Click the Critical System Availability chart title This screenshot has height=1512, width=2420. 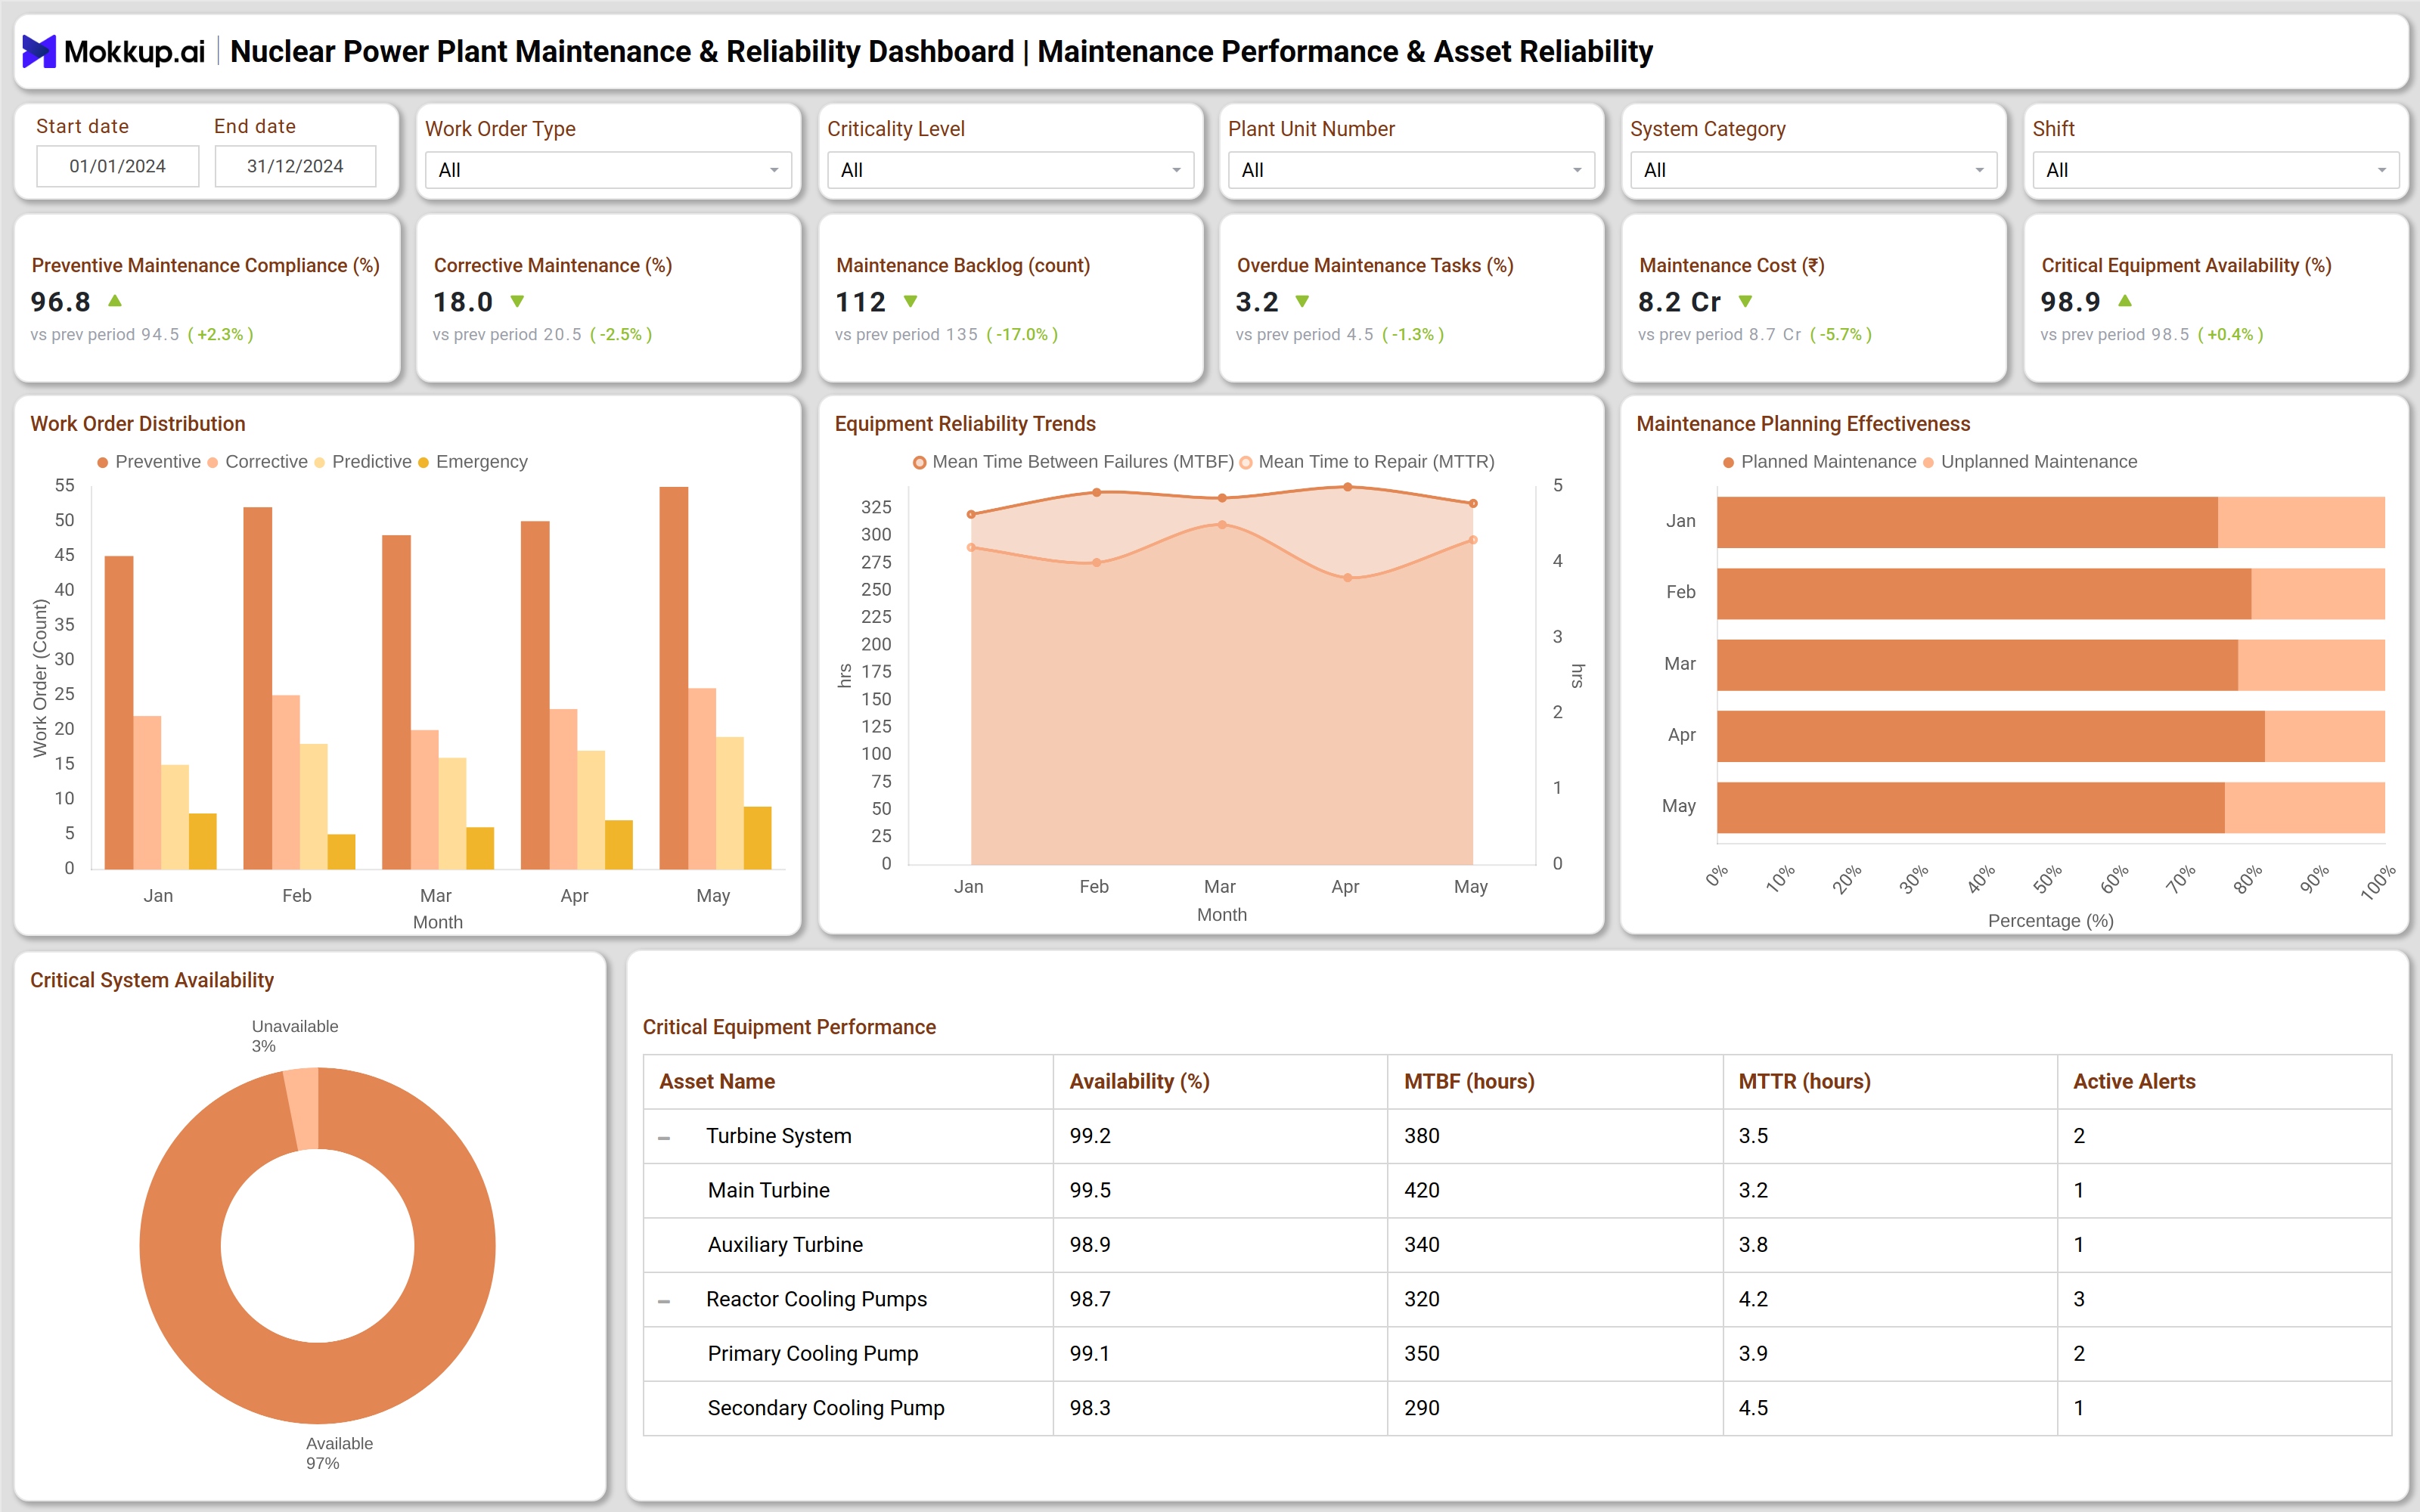(152, 980)
